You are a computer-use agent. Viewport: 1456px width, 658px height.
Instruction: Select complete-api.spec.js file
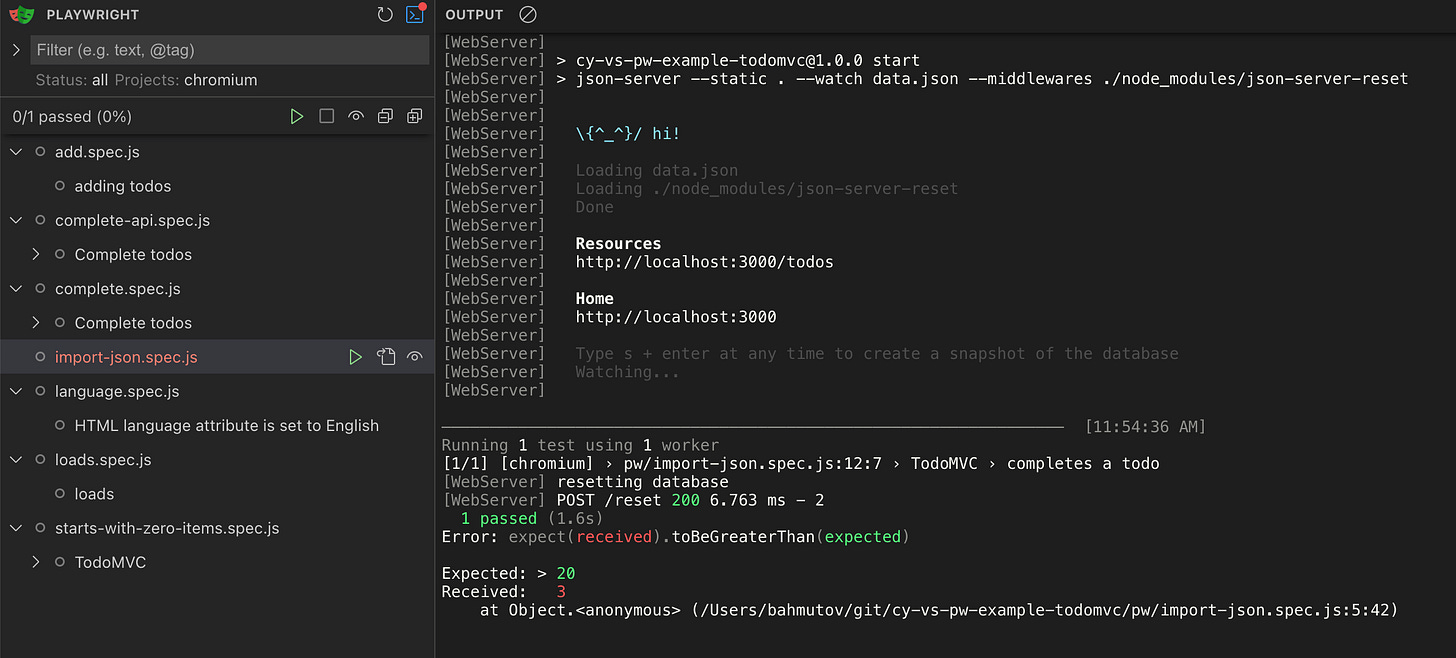click(132, 220)
